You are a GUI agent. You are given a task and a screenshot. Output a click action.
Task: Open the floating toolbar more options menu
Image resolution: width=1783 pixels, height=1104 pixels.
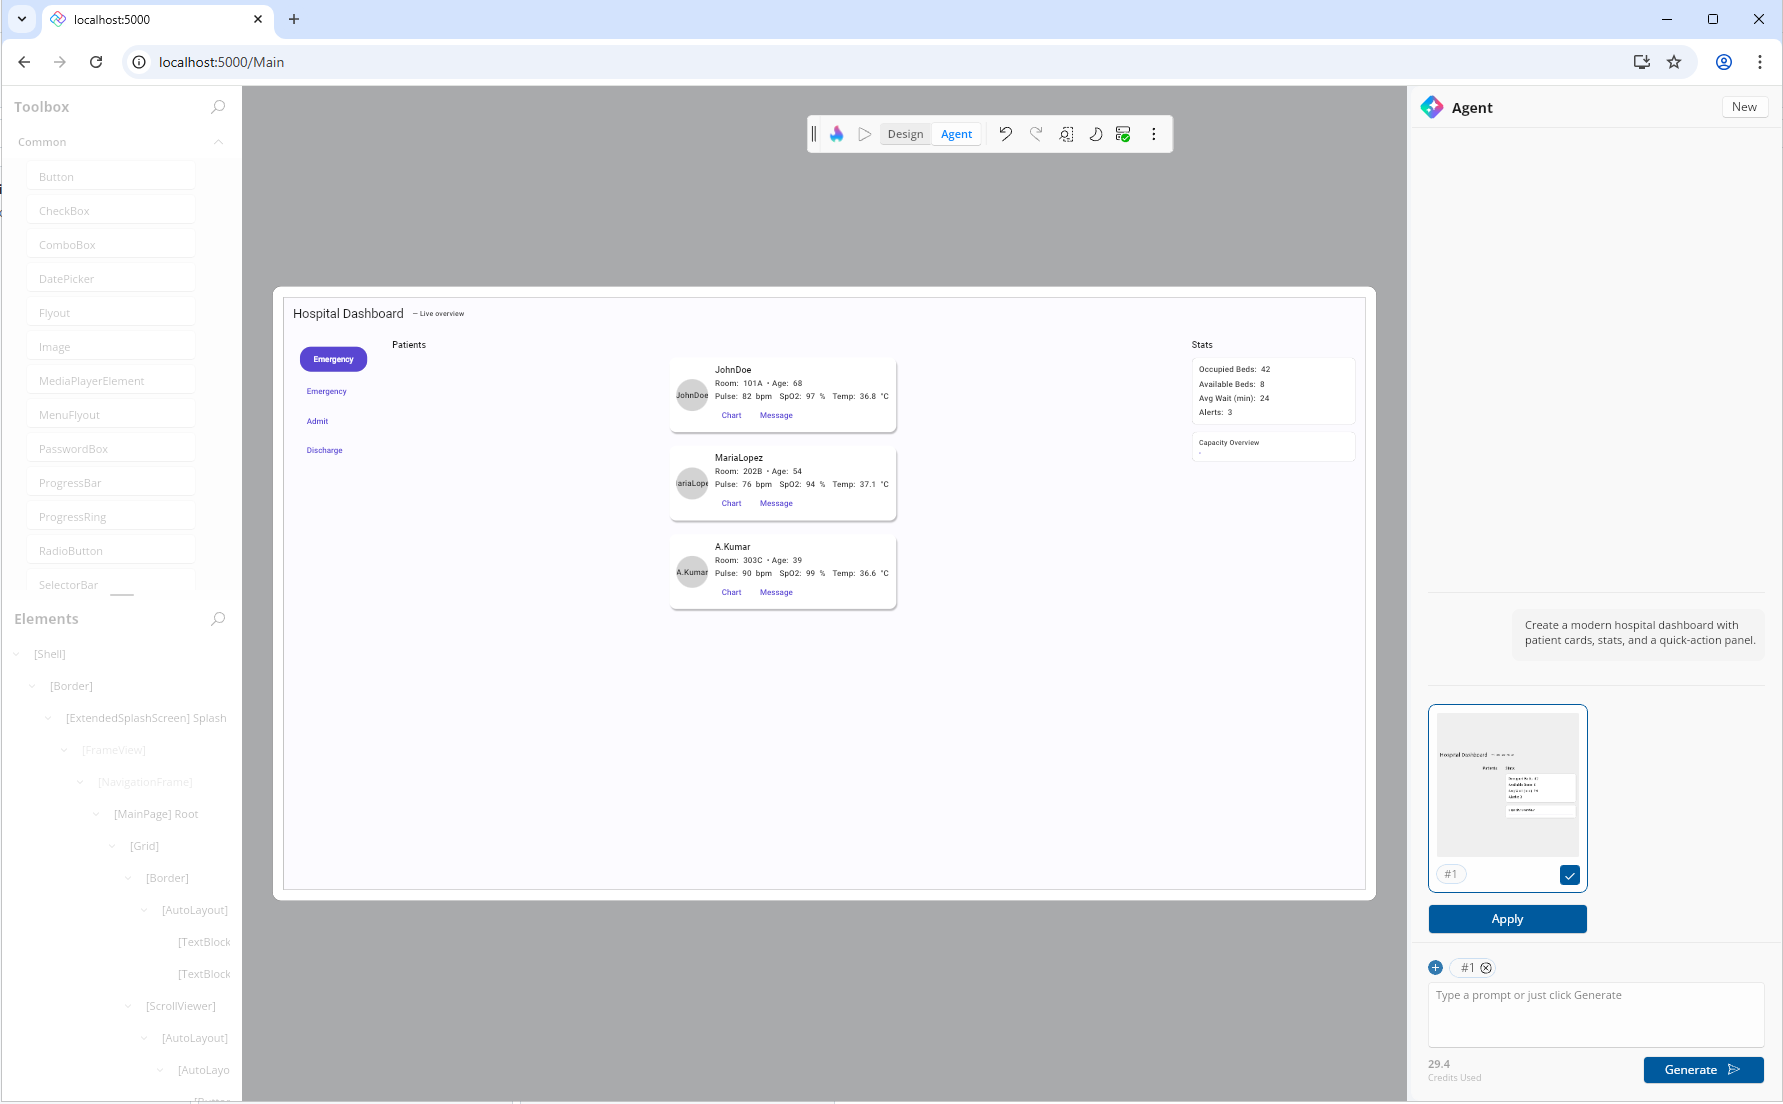pyautogui.click(x=1153, y=134)
